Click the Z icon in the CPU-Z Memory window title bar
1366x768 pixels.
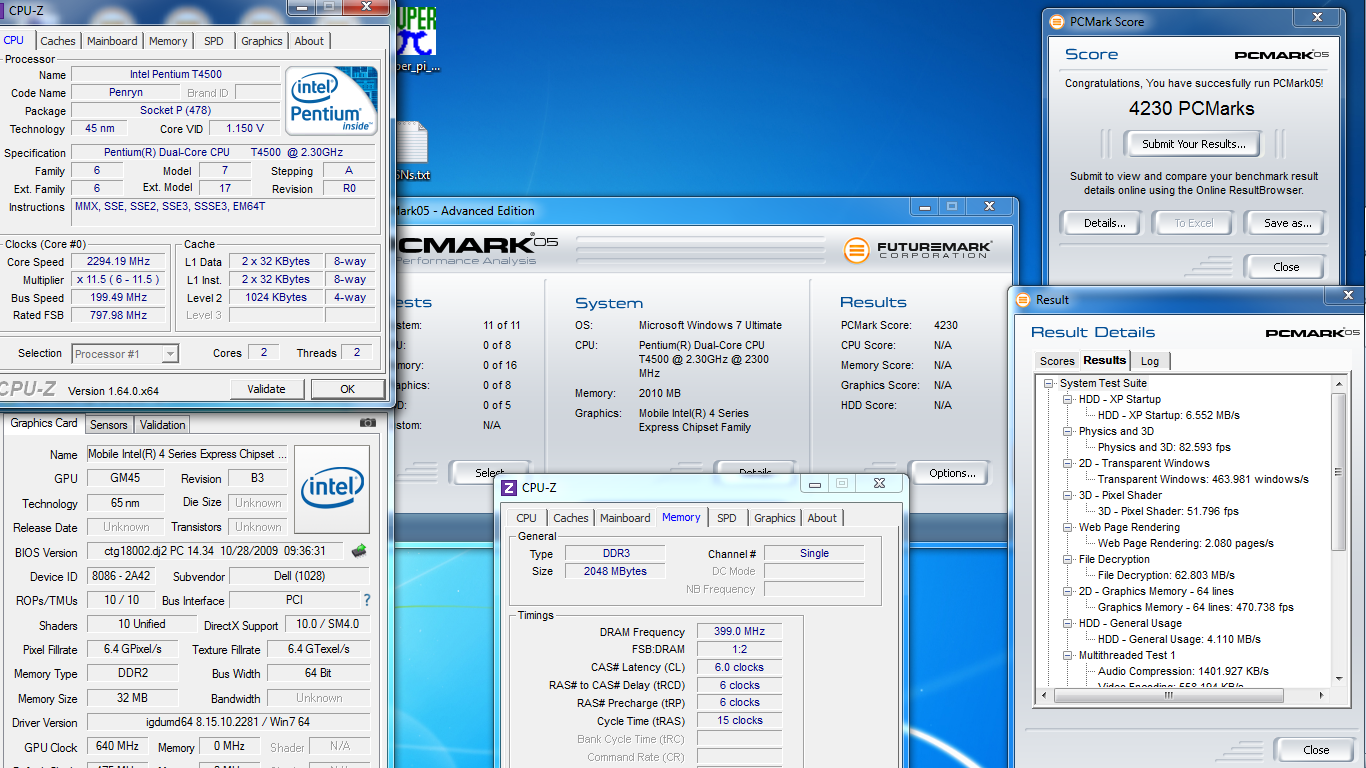pos(508,487)
